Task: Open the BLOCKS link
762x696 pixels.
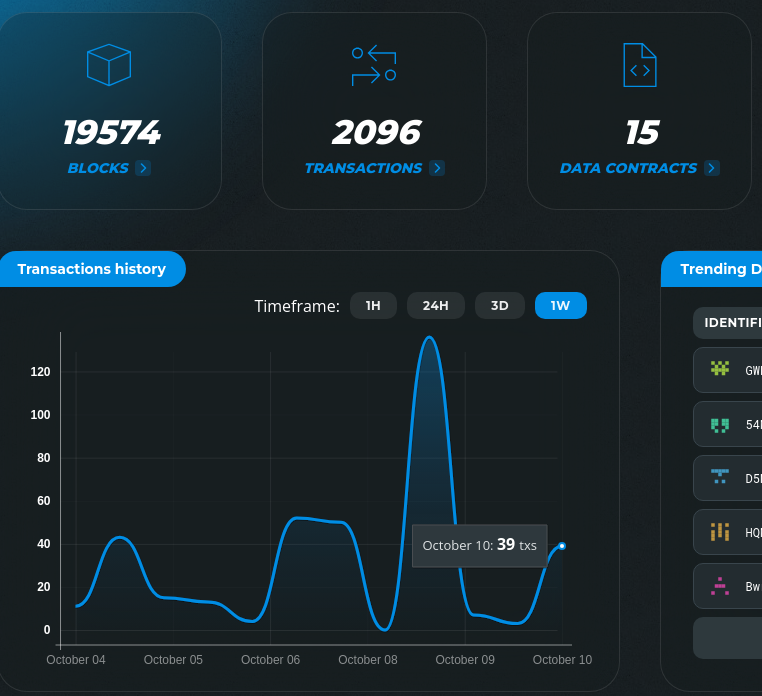Action: pos(98,168)
